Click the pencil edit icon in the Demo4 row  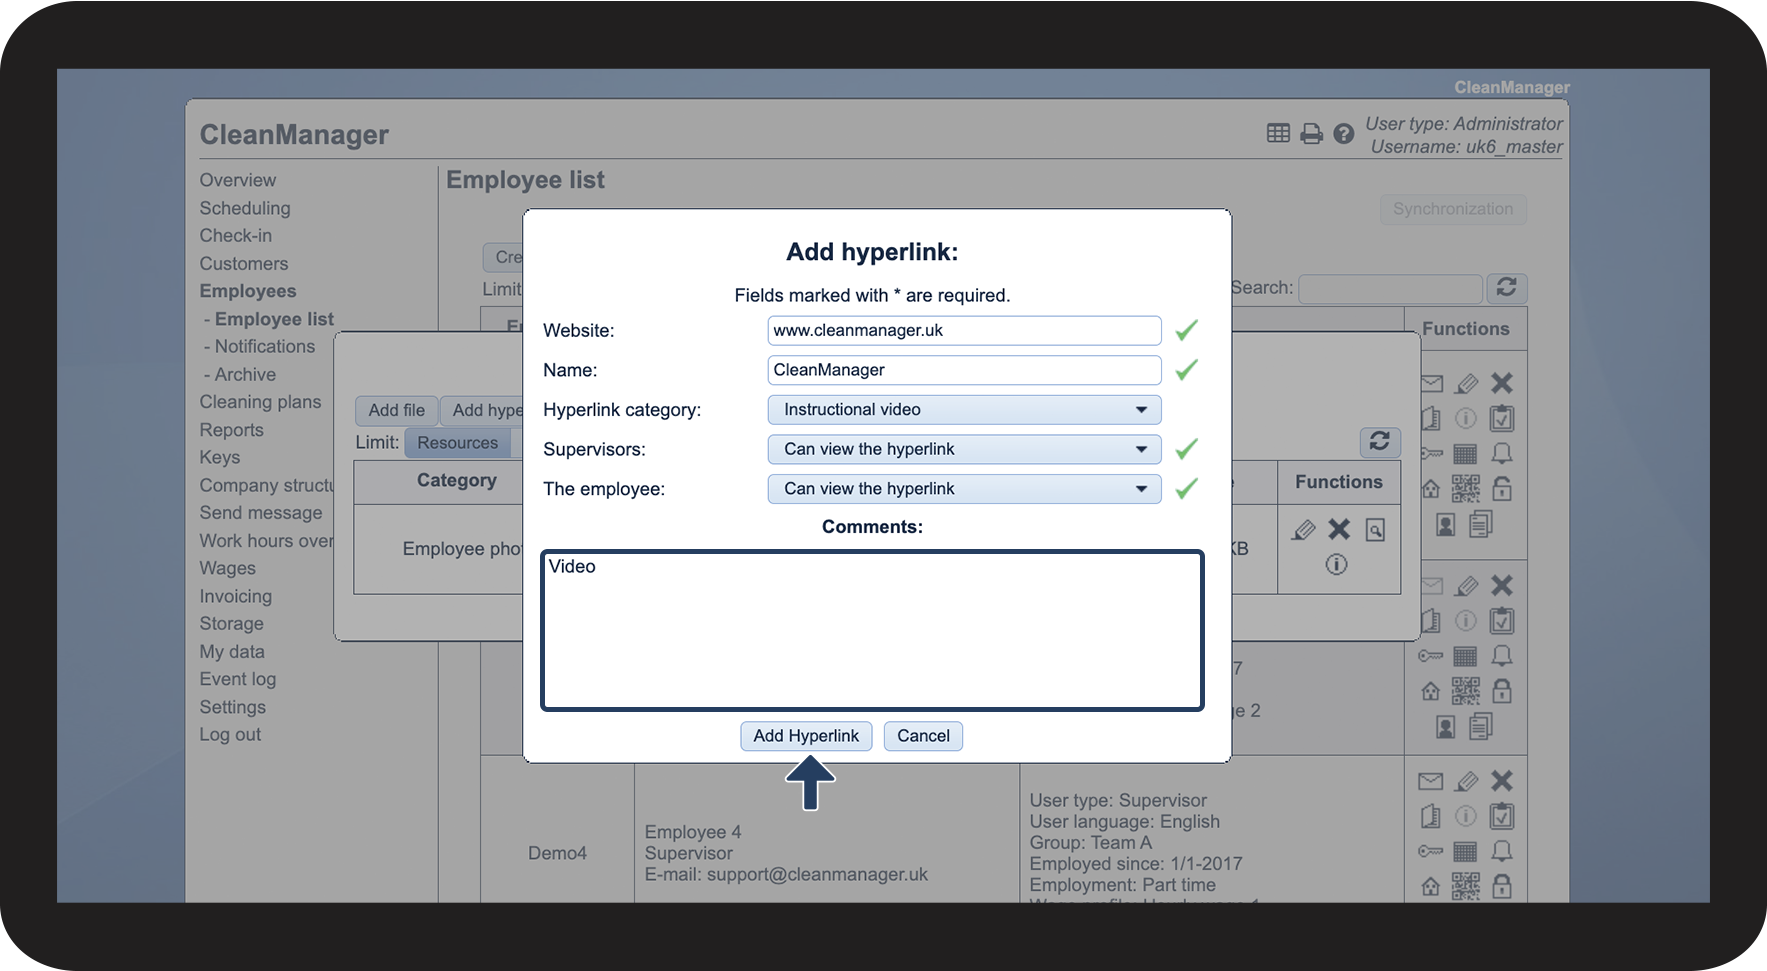click(x=1467, y=781)
